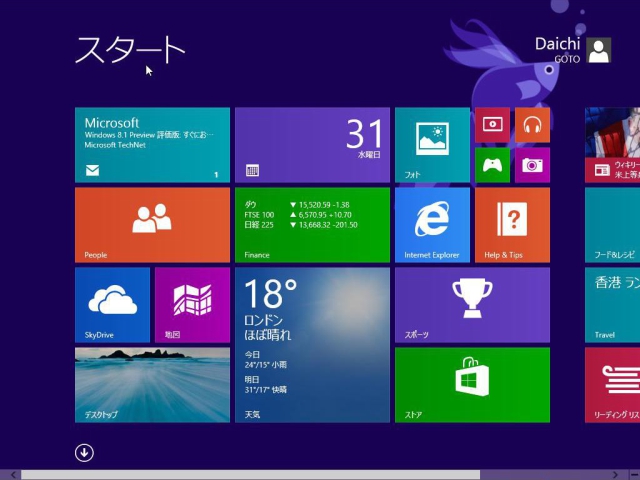Launch the Video app small tile

492,125
